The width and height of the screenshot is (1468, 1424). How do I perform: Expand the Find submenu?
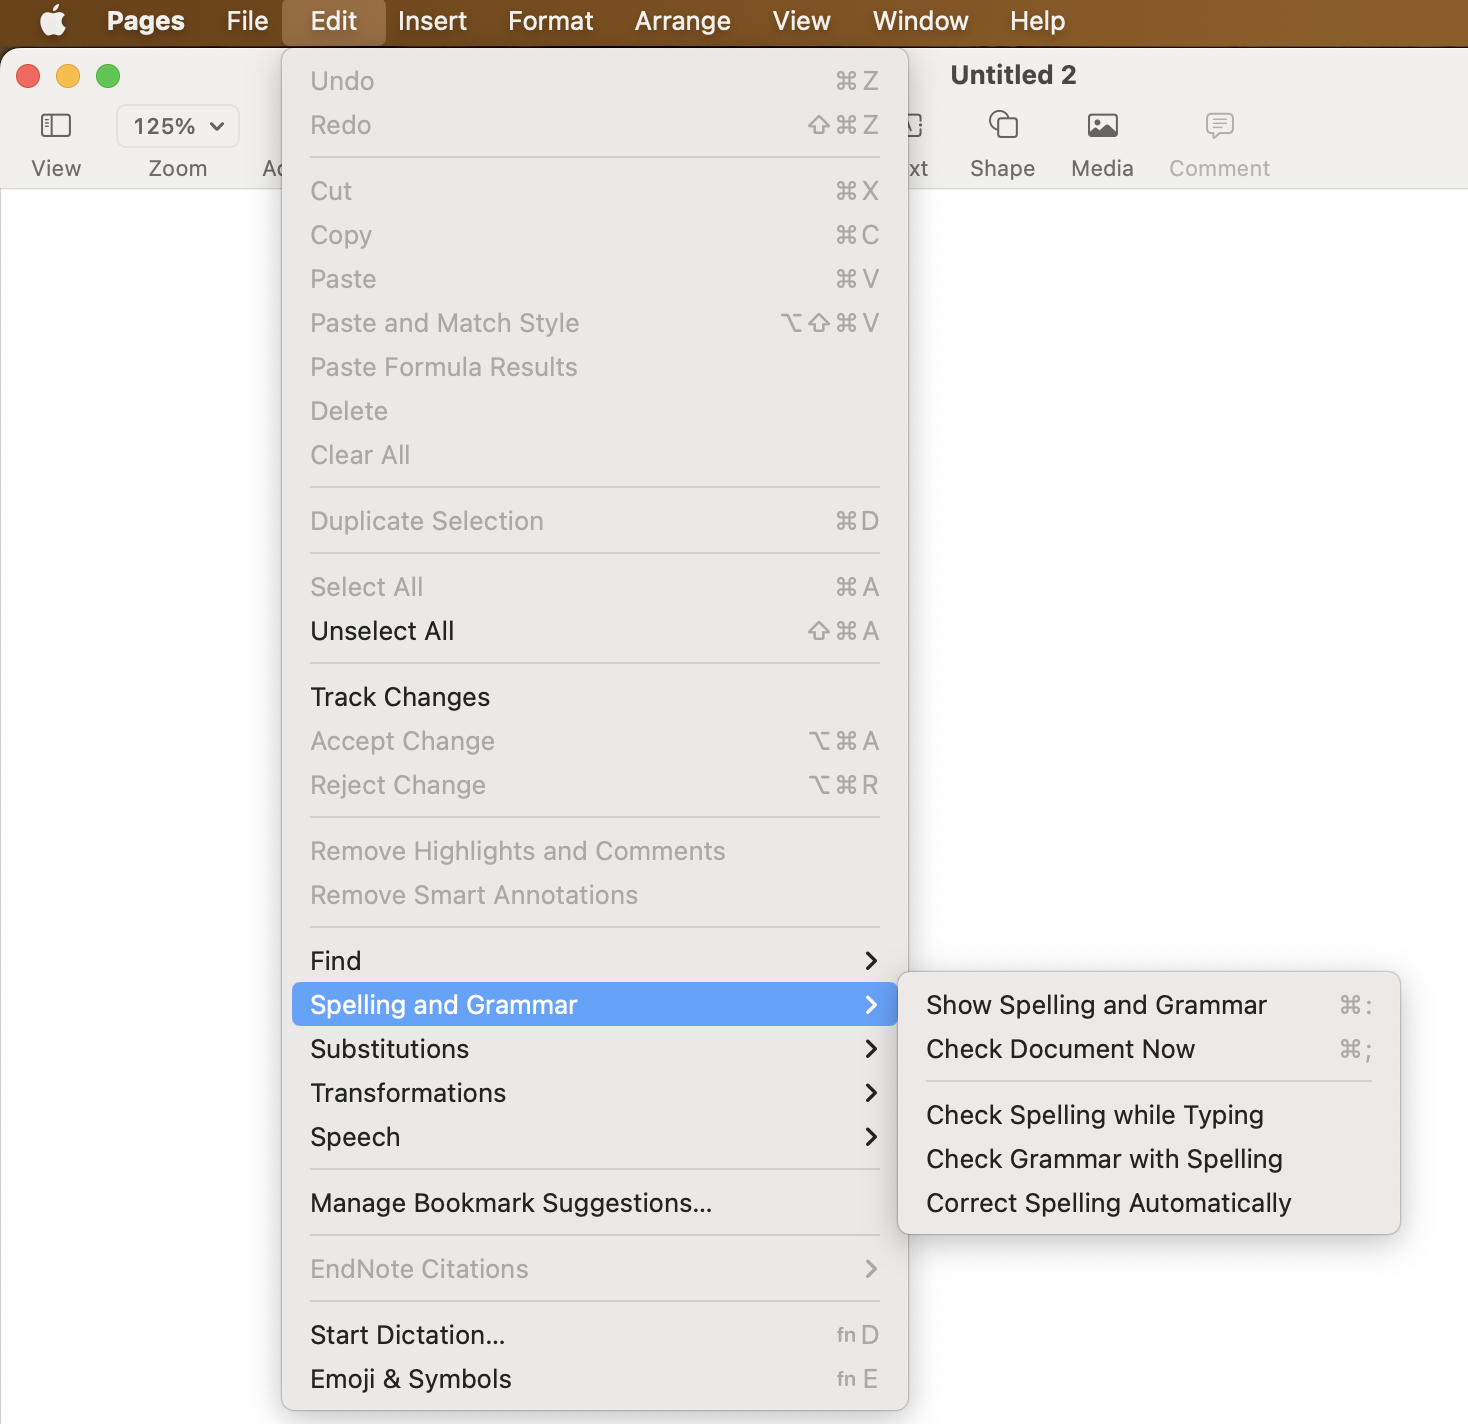595,961
